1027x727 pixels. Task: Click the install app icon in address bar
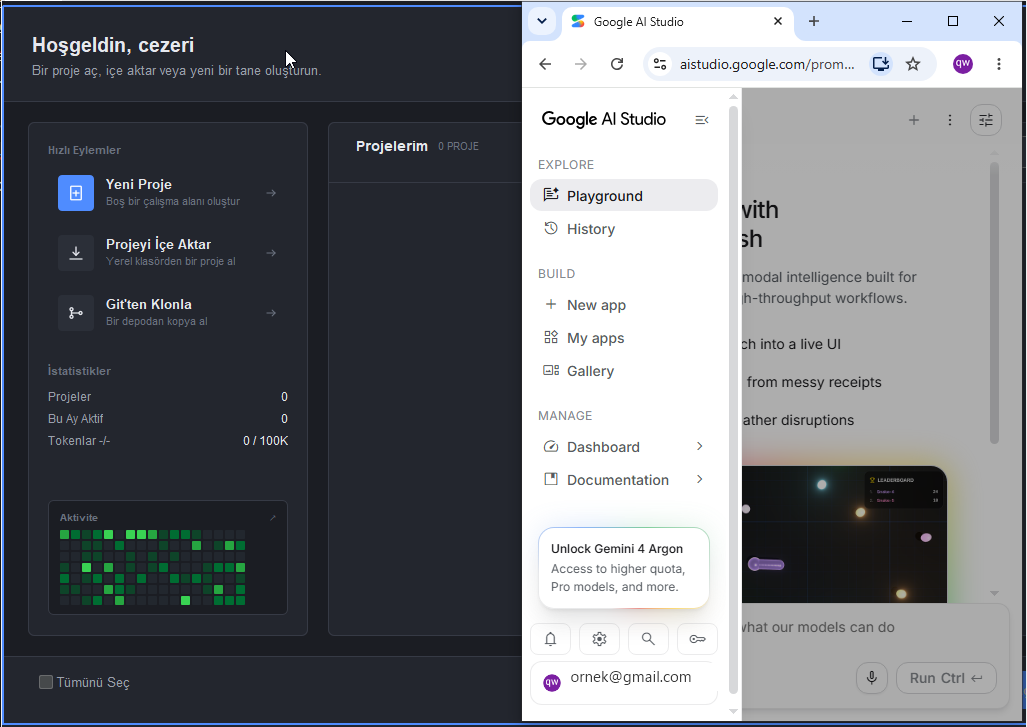[x=881, y=64]
